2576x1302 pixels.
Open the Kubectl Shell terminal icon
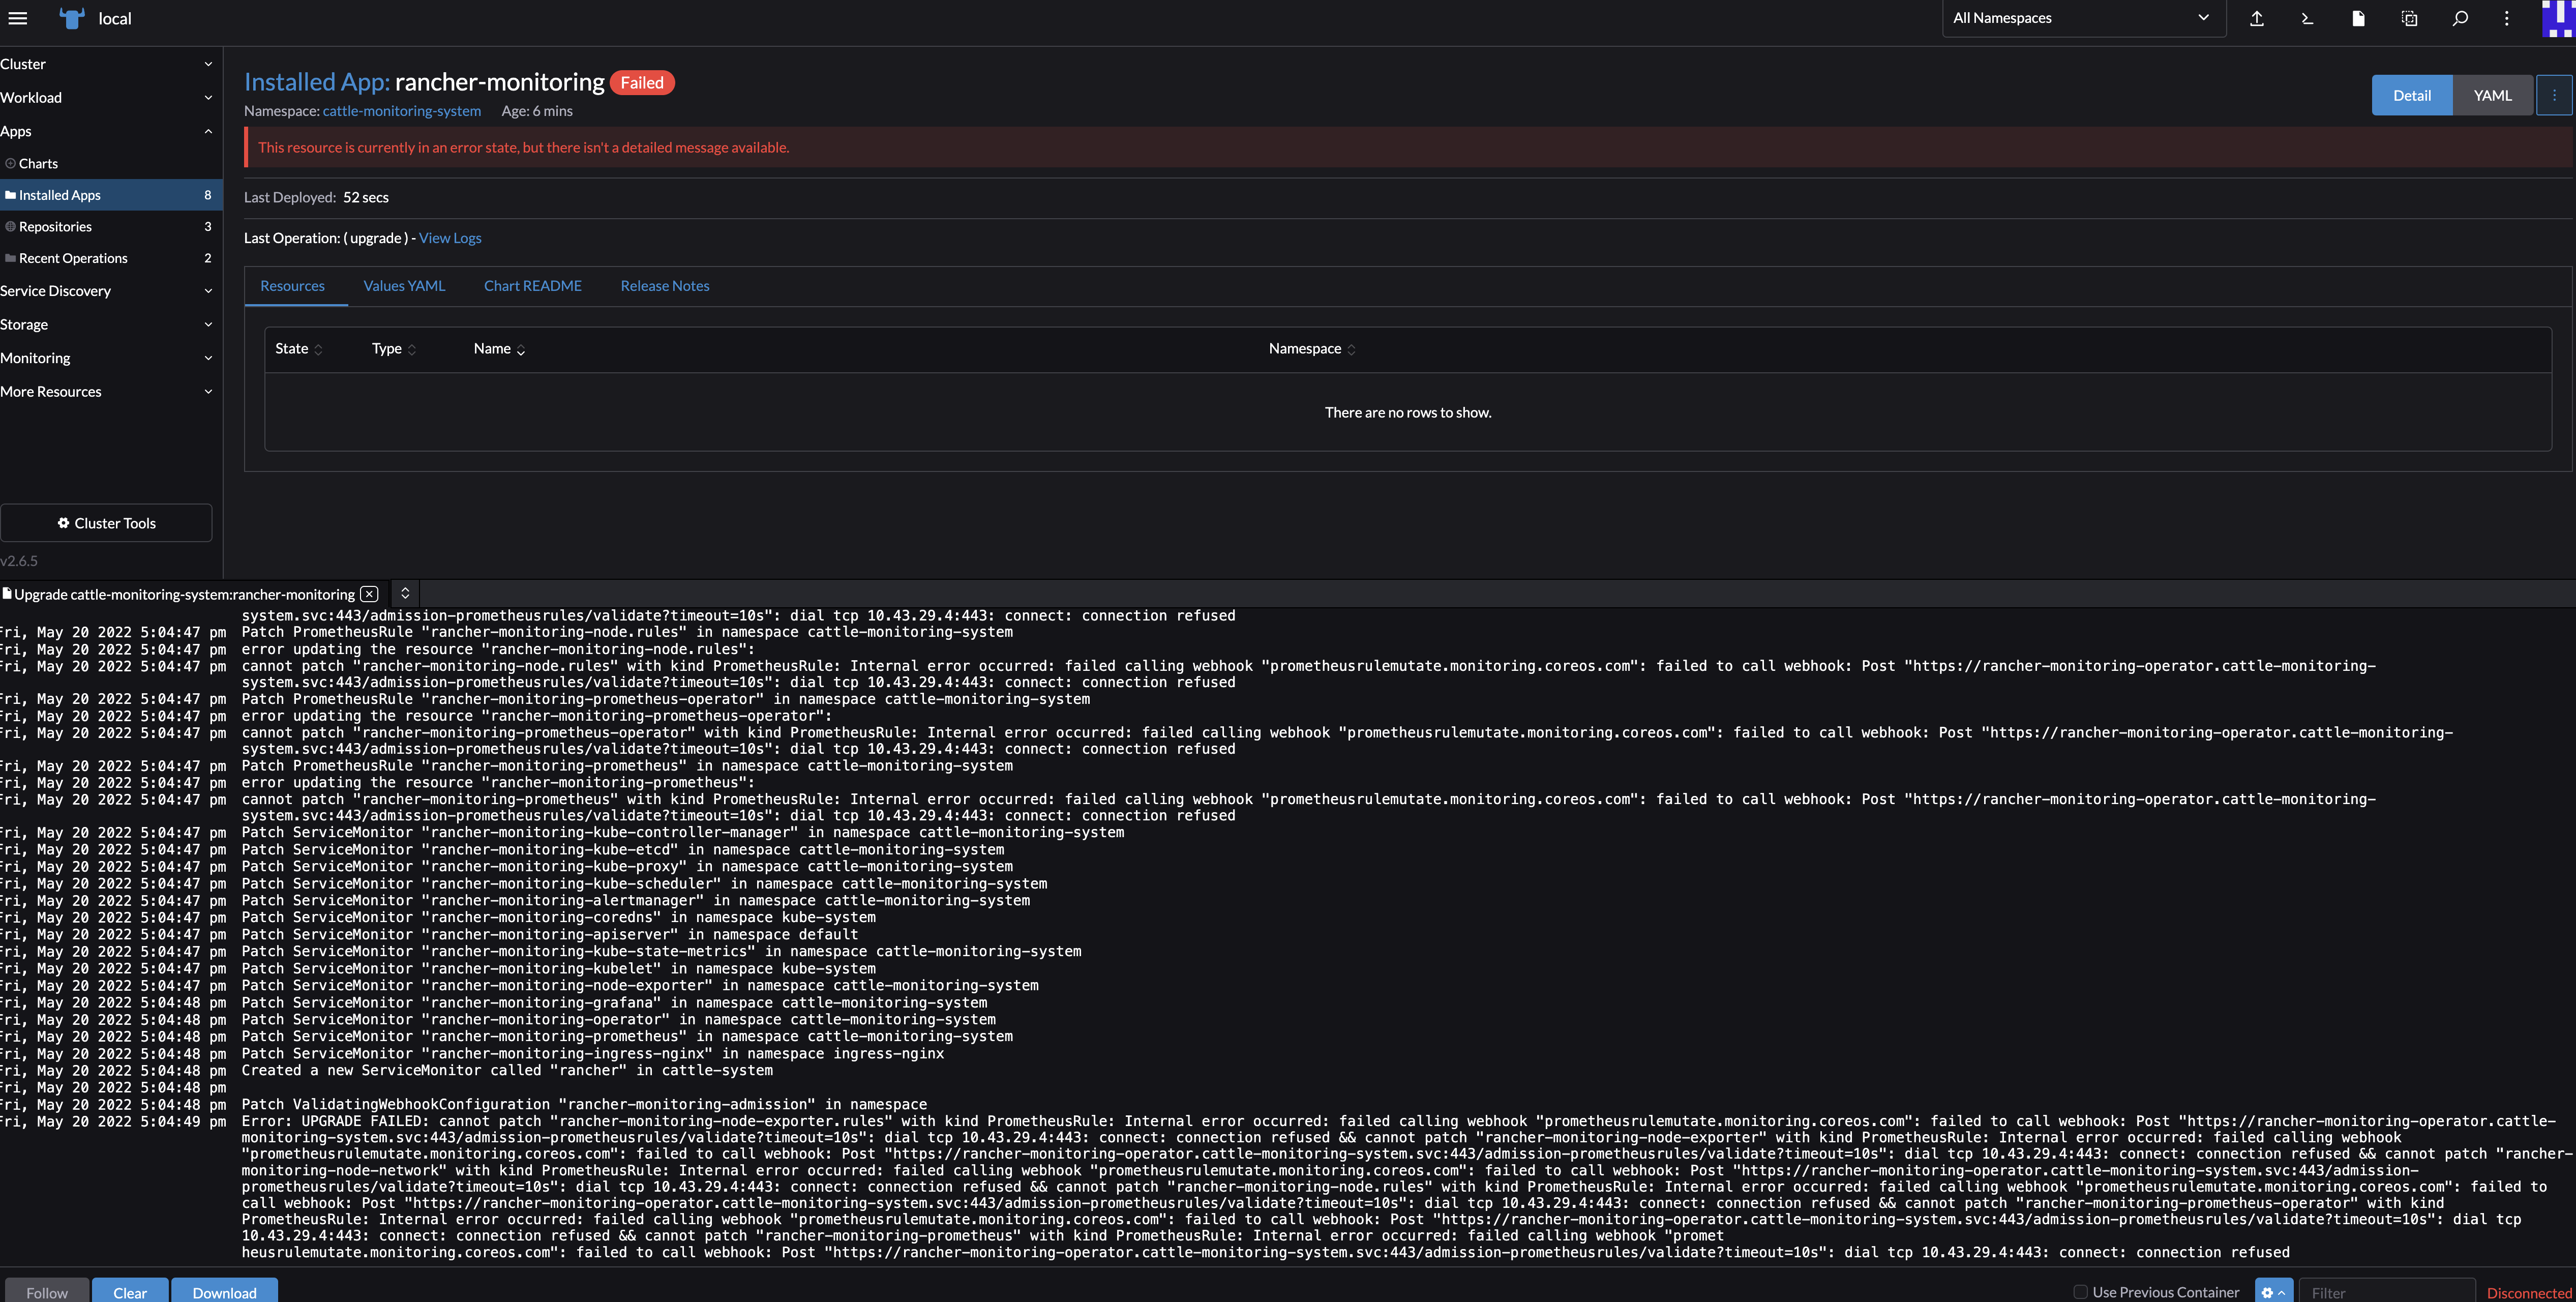click(2307, 18)
